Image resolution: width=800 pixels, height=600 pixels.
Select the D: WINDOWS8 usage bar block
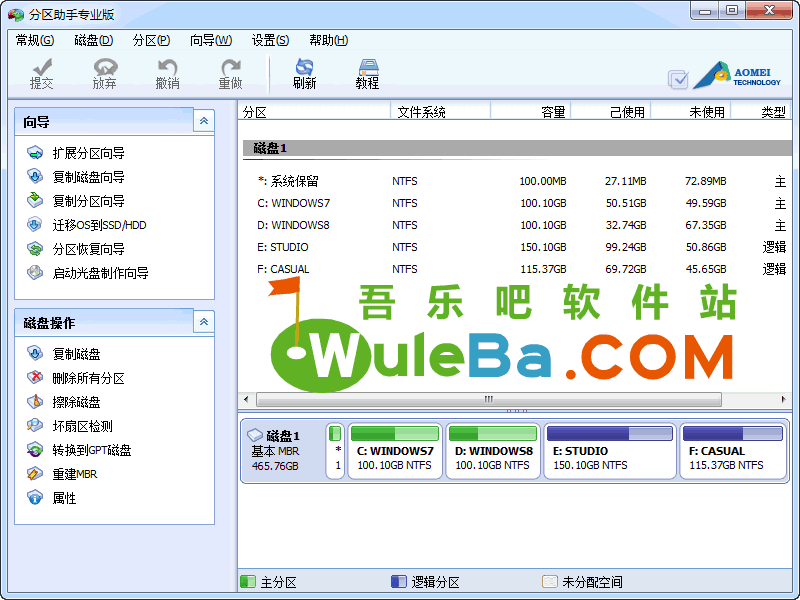coord(493,434)
